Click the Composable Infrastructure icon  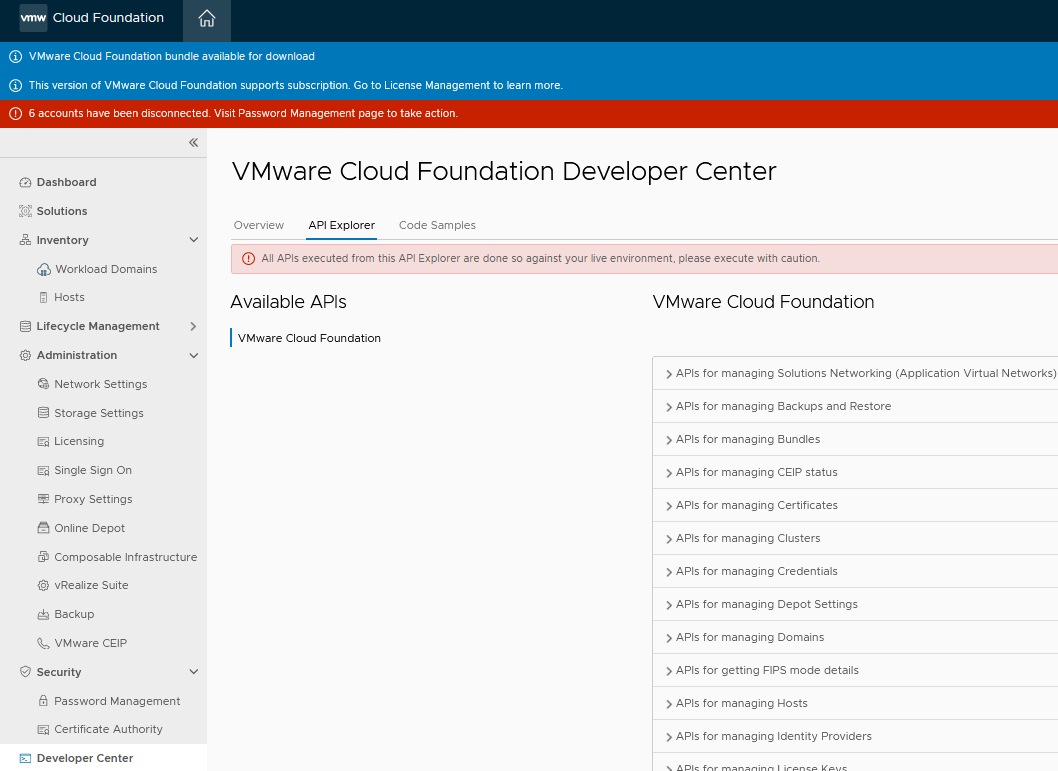coord(43,557)
